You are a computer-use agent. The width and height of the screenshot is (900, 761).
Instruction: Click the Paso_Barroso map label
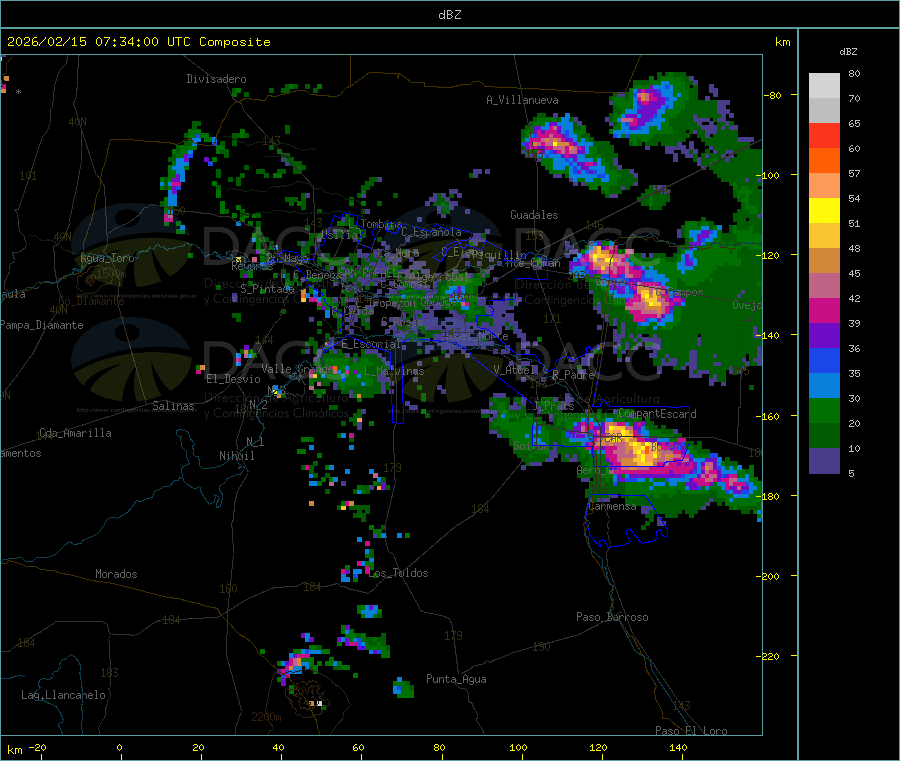pos(612,617)
